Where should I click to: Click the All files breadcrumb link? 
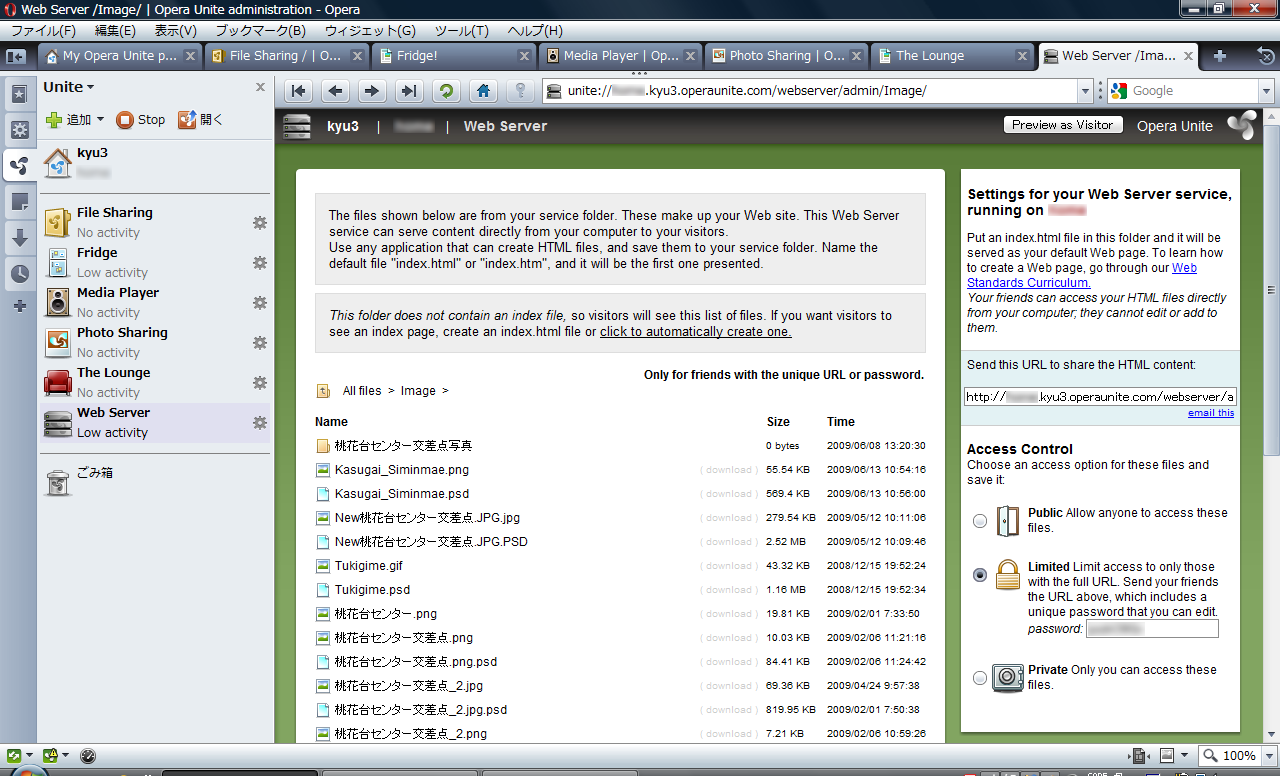362,391
